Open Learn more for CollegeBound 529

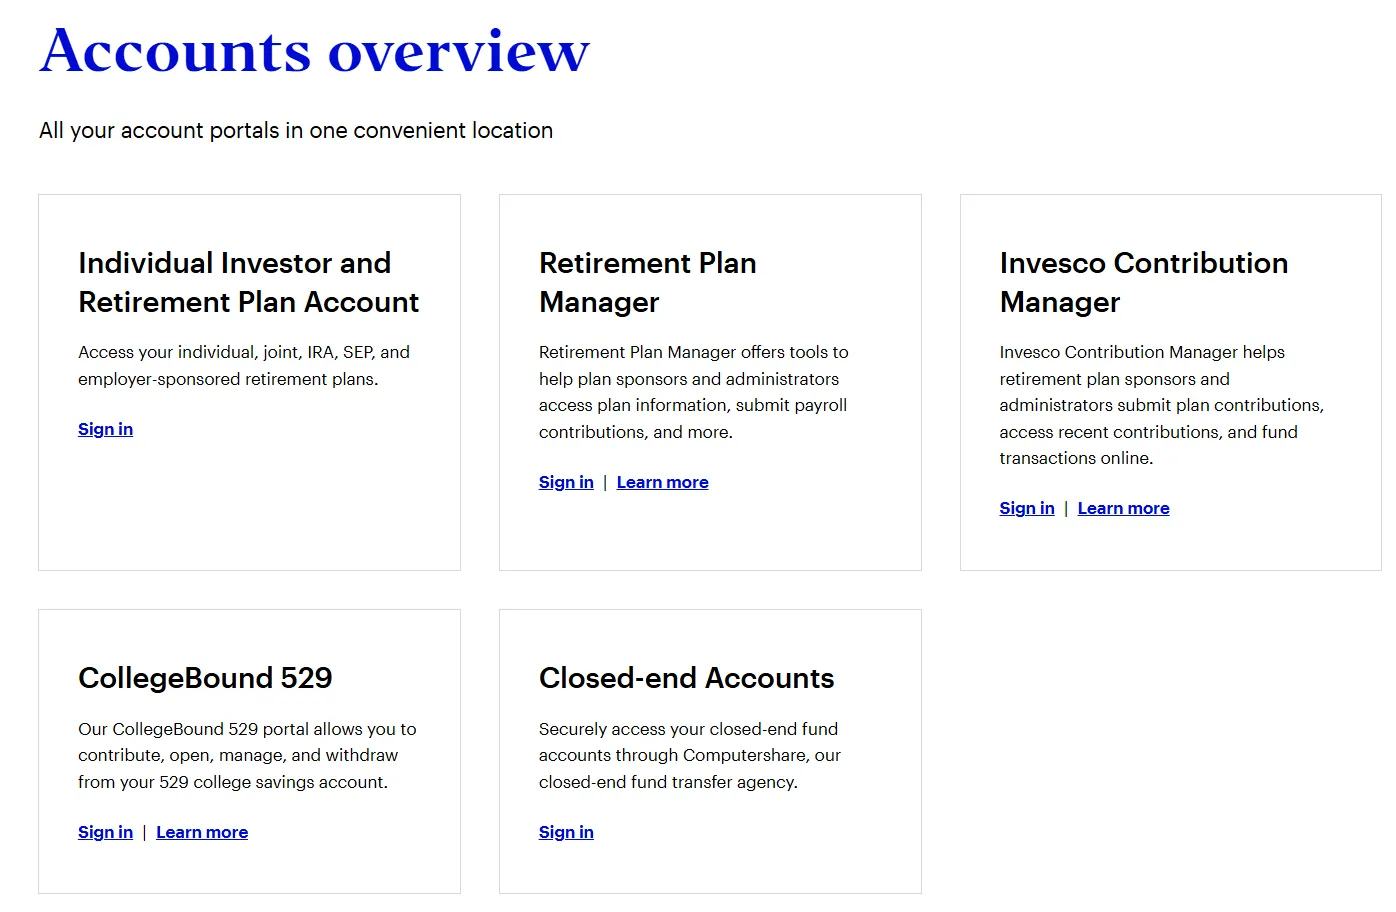202,832
